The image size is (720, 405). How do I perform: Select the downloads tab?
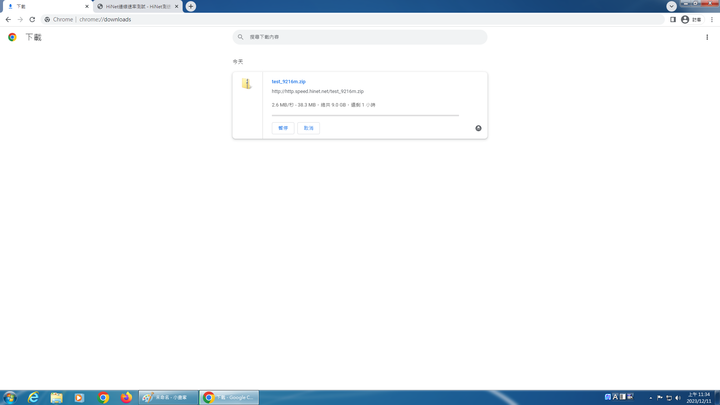point(46,6)
